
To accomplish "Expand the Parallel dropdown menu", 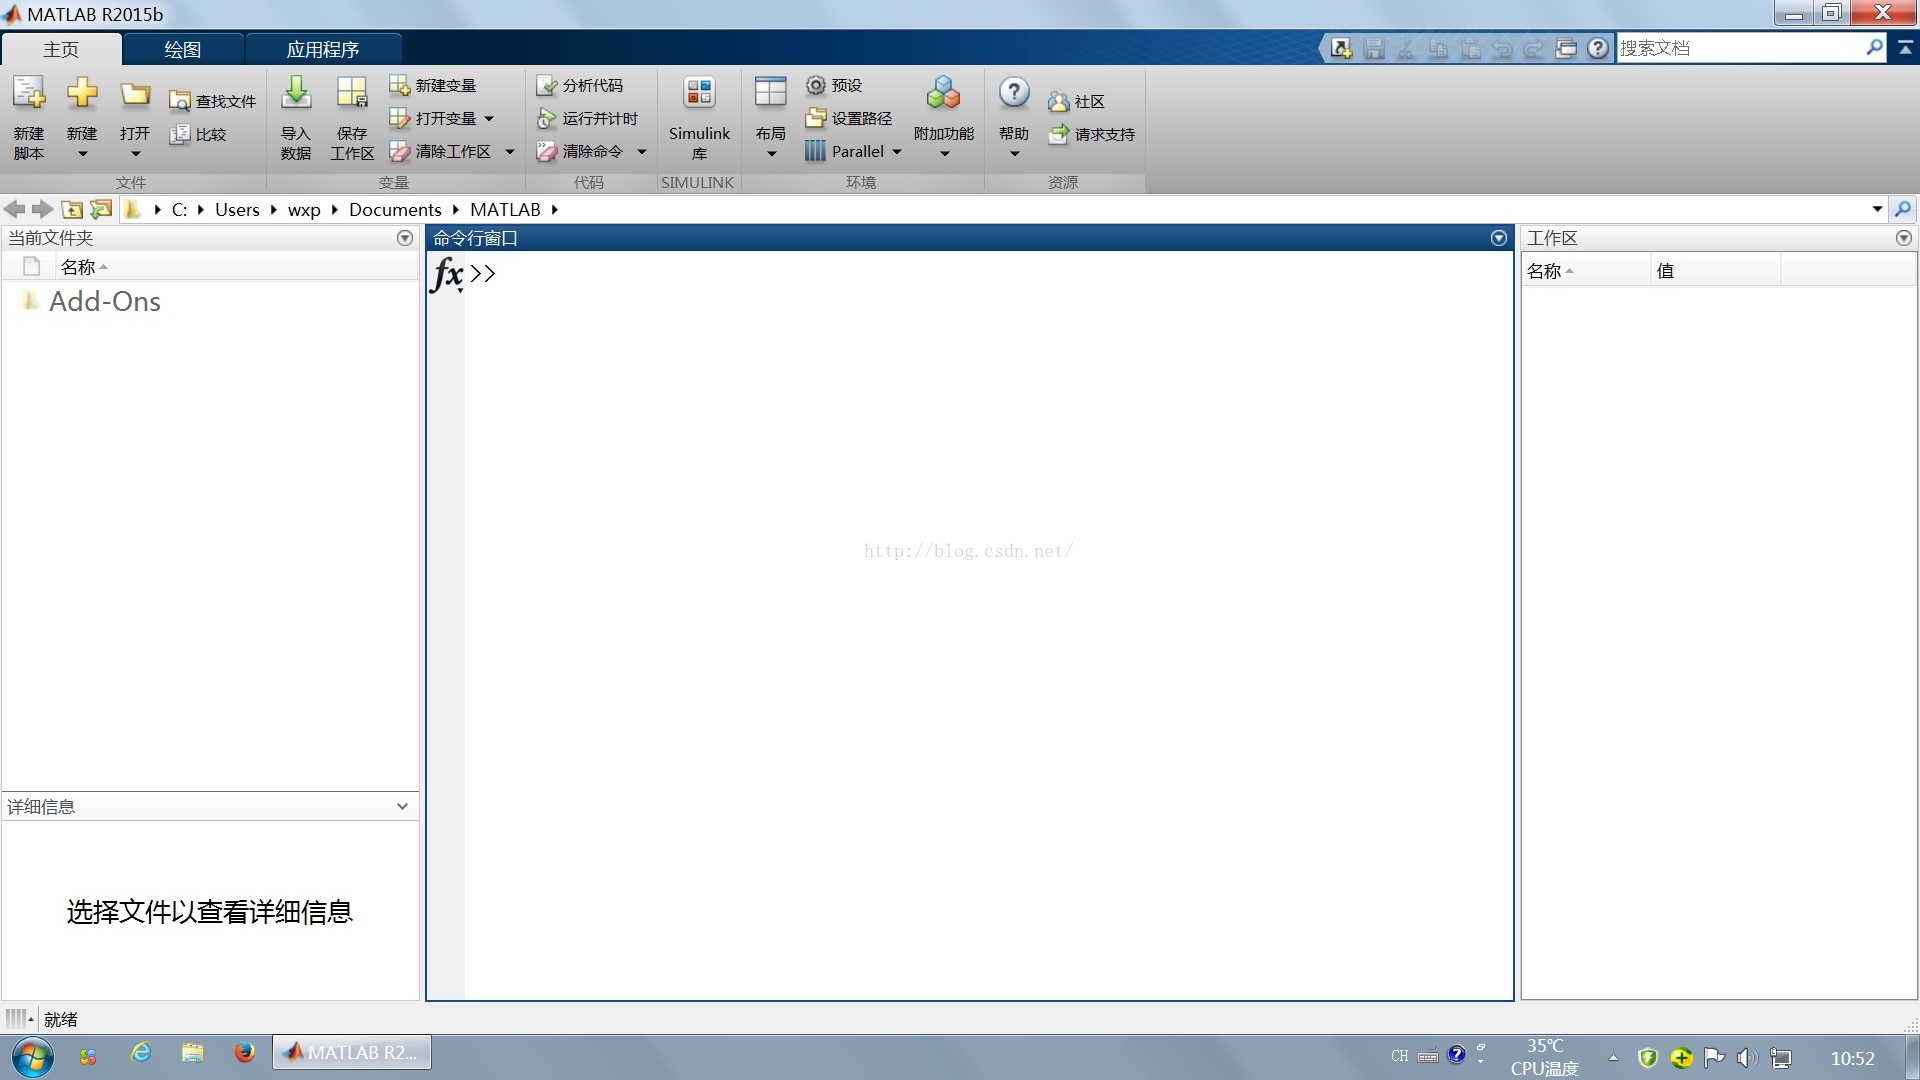I will [897, 152].
